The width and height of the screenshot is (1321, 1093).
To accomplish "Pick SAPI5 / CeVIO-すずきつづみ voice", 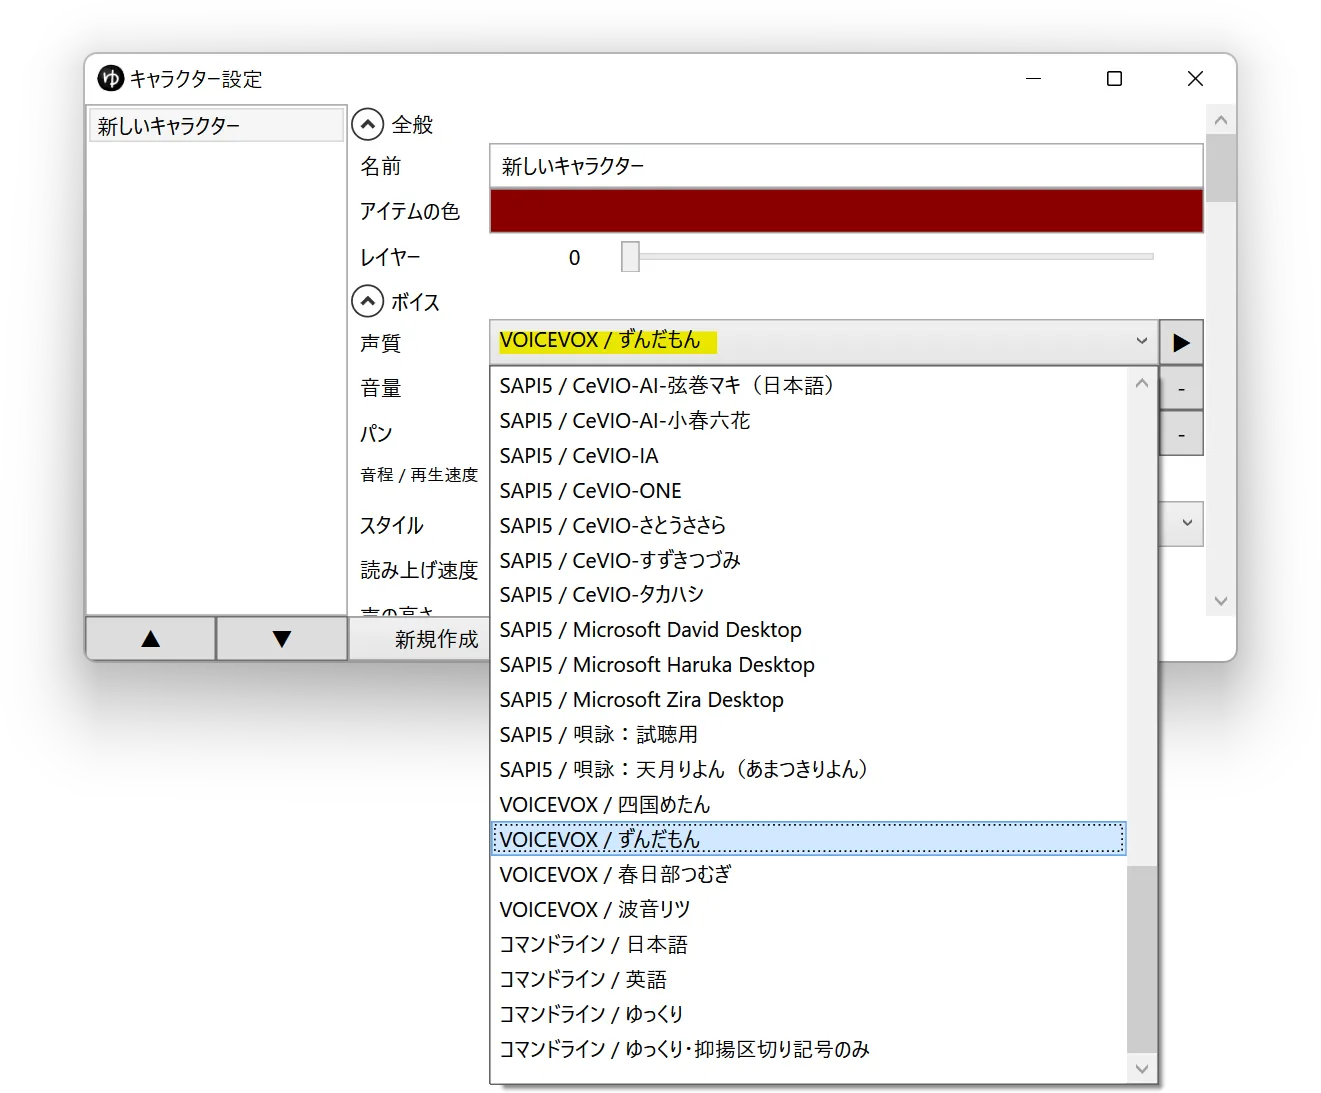I will click(808, 560).
